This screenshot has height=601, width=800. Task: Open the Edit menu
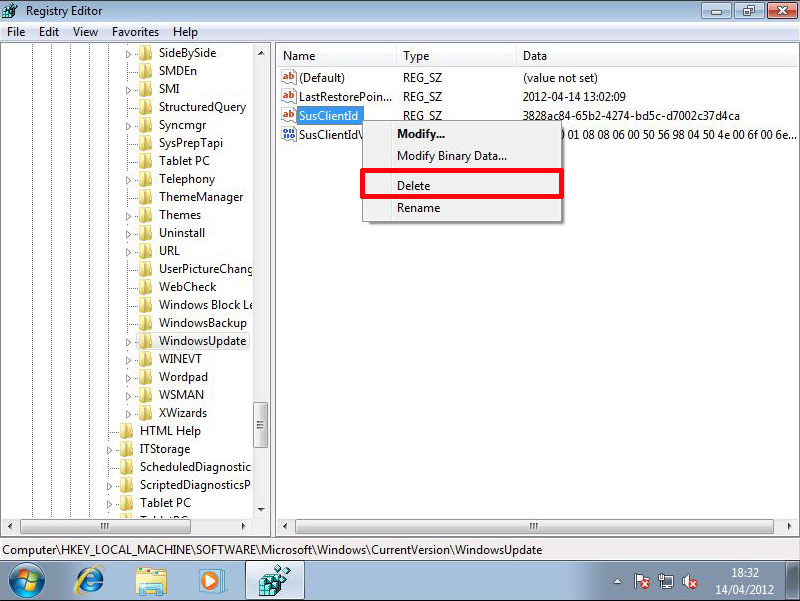pos(48,32)
